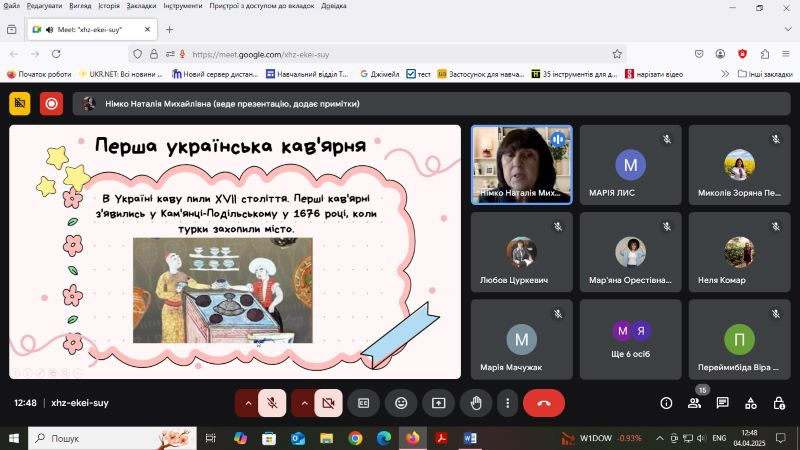The width and height of the screenshot is (800, 450).
Task: Select the МАРІЯ ЛИС participant tile
Action: coord(631,165)
